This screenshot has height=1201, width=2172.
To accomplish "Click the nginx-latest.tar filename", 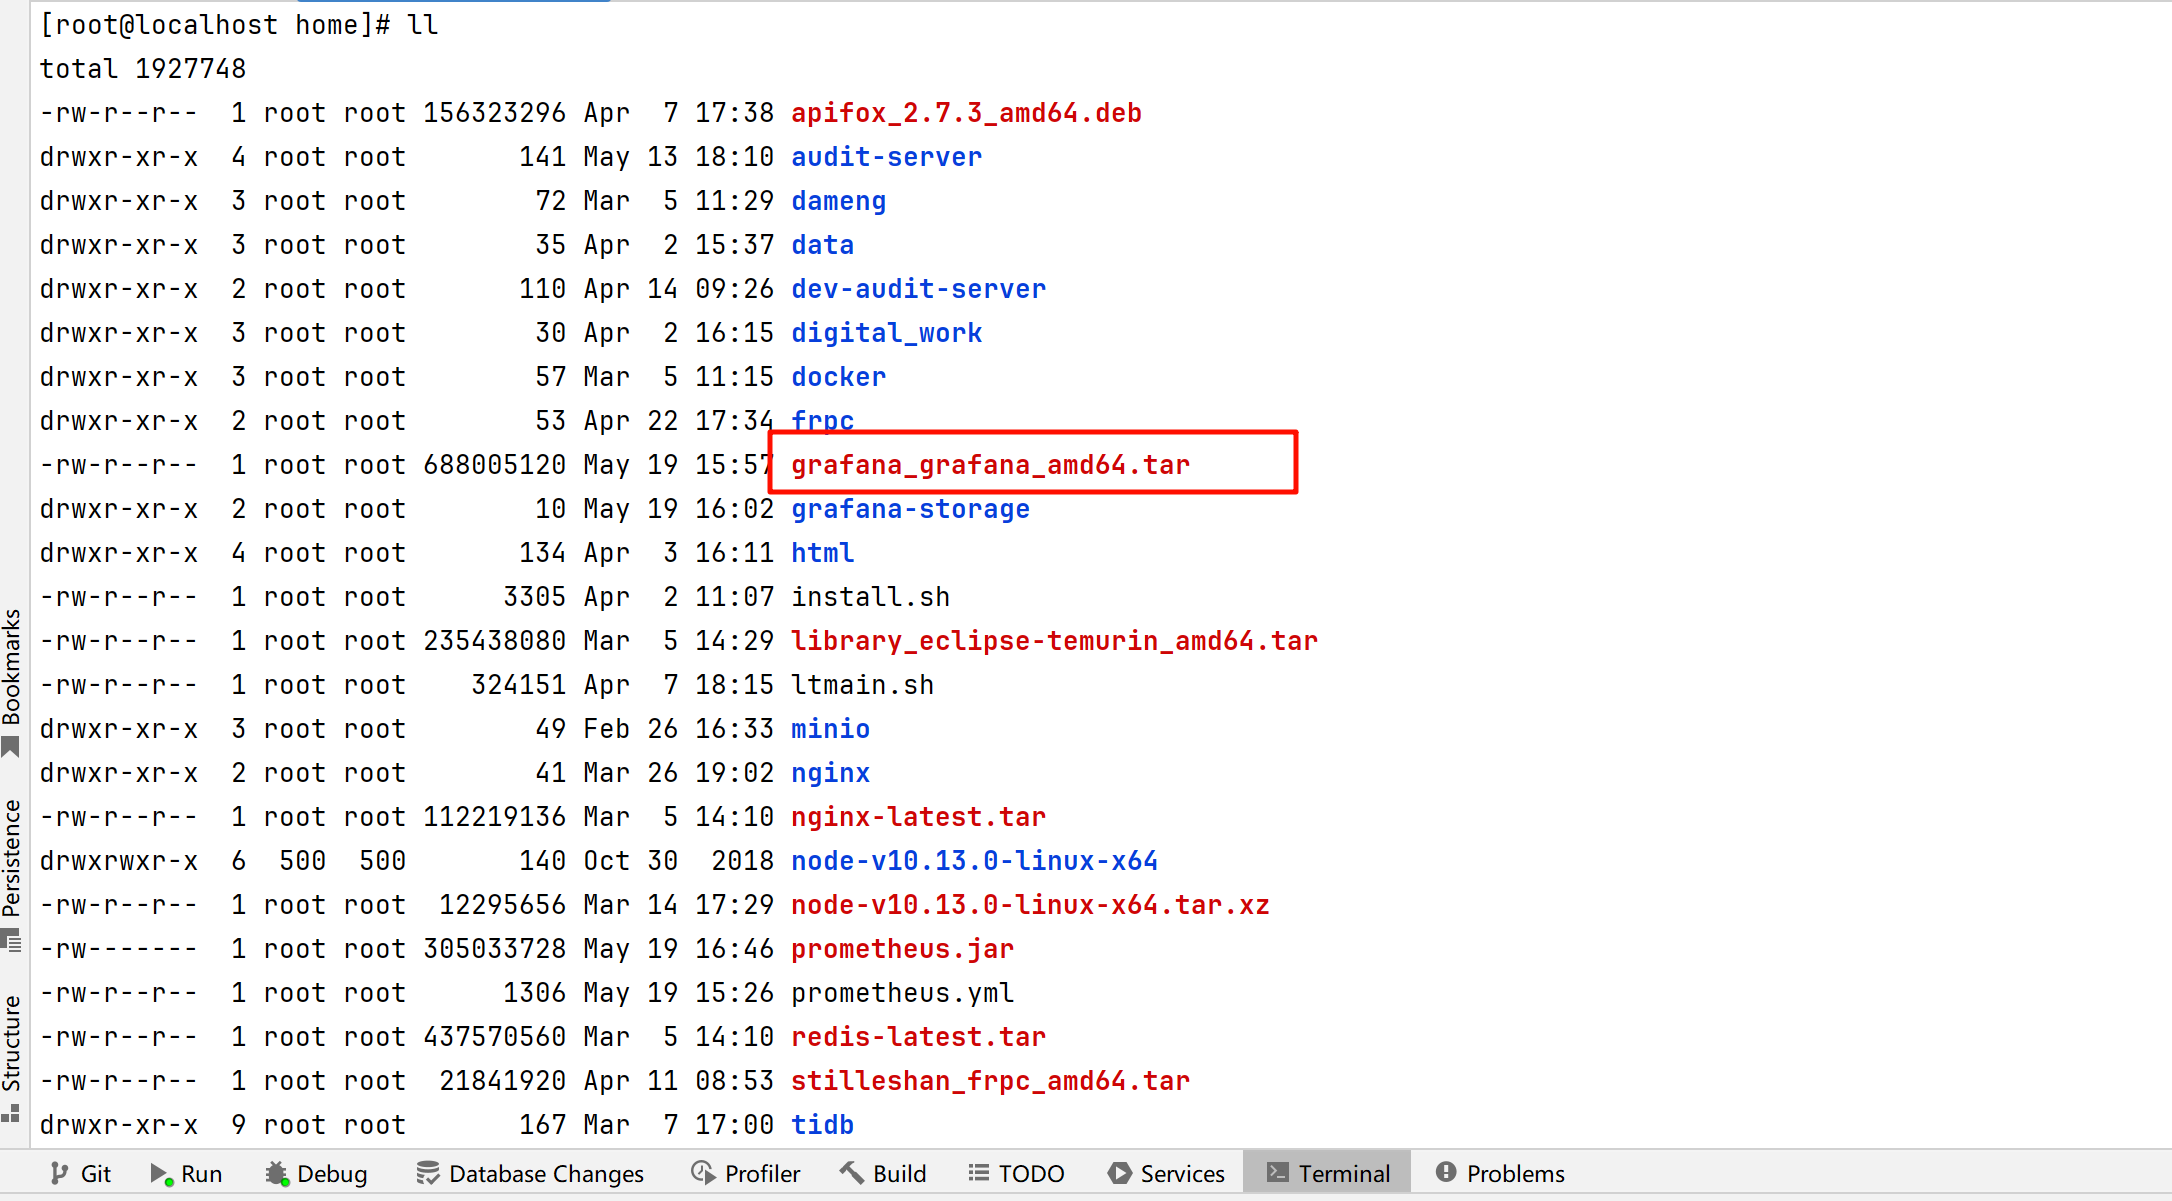I will pyautogui.click(x=918, y=817).
